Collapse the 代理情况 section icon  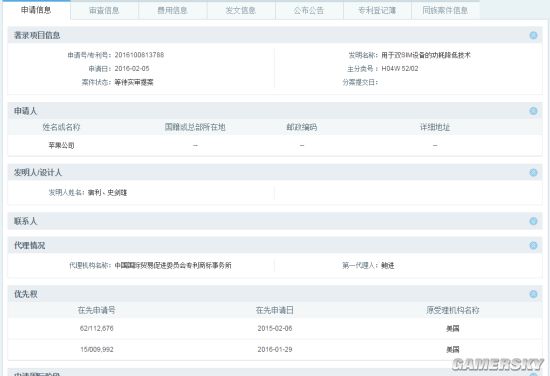tap(533, 246)
